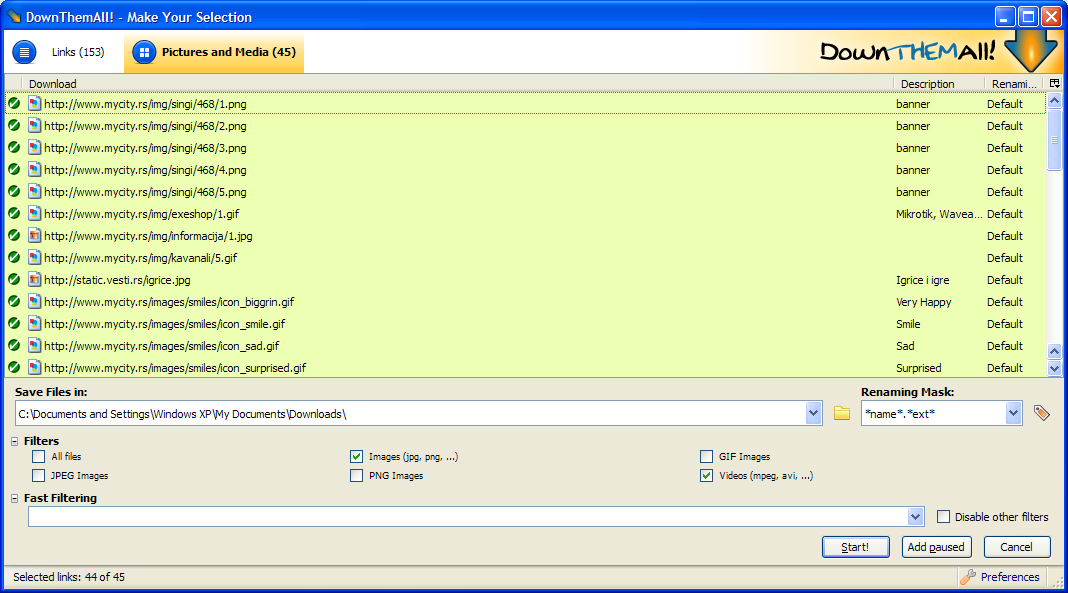Click the Preferences wrench icon

(968, 577)
